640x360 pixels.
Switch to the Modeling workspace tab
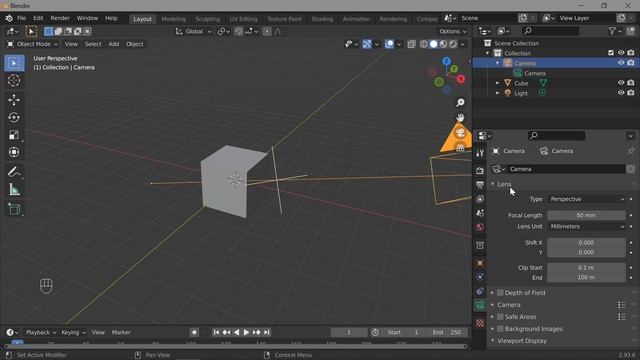tap(173, 19)
